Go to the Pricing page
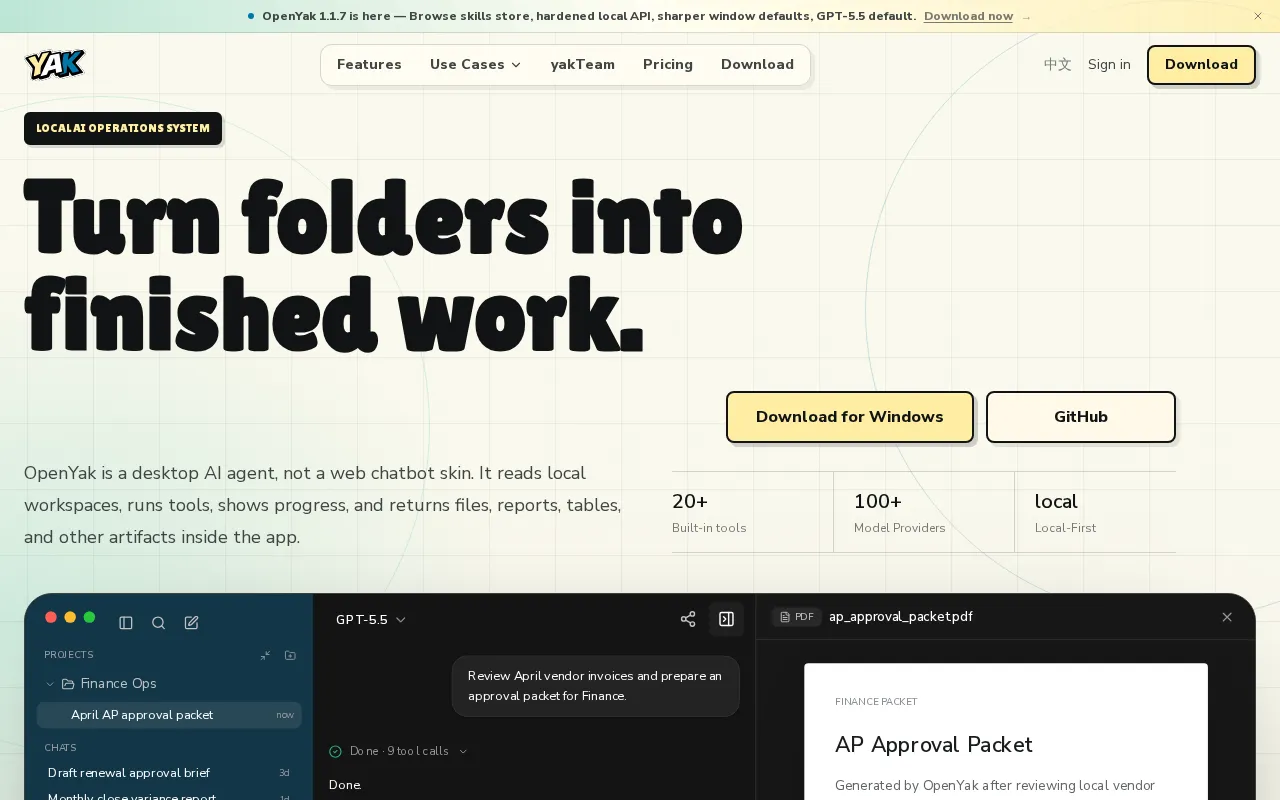 668,64
